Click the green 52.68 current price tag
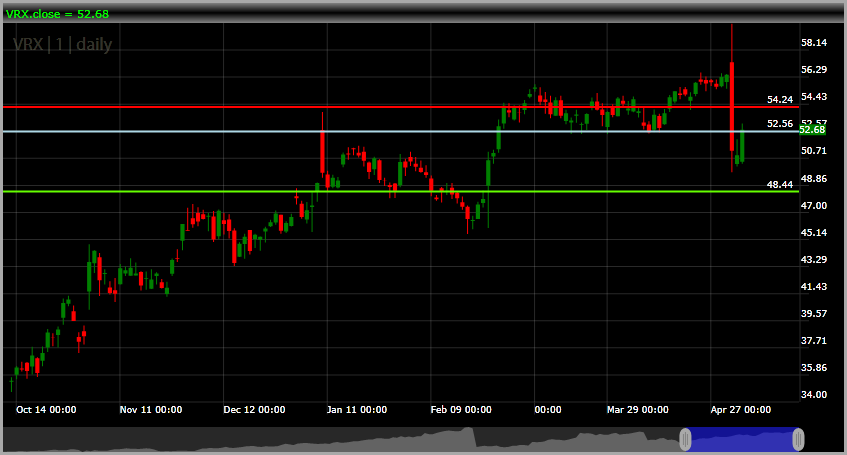The height and width of the screenshot is (455, 847). 812,130
